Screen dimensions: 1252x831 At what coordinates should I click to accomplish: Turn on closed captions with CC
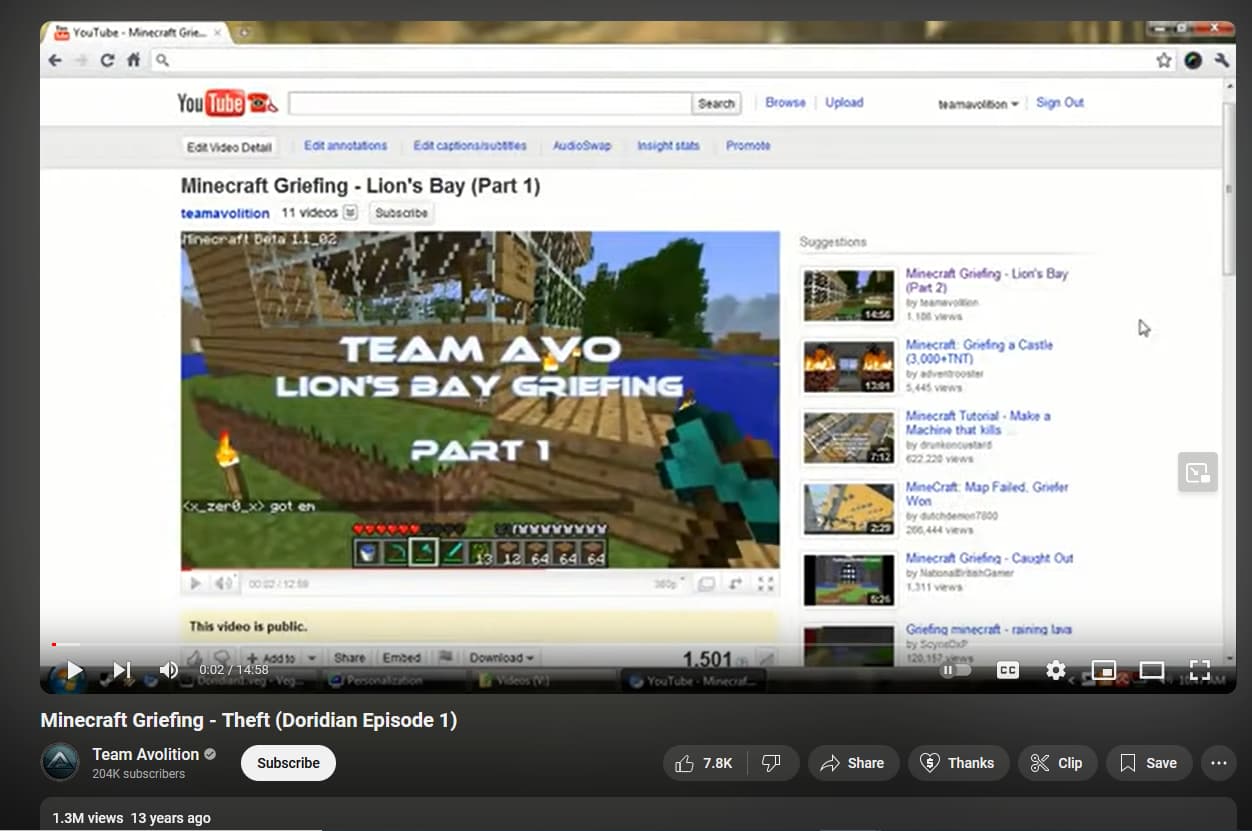1008,670
